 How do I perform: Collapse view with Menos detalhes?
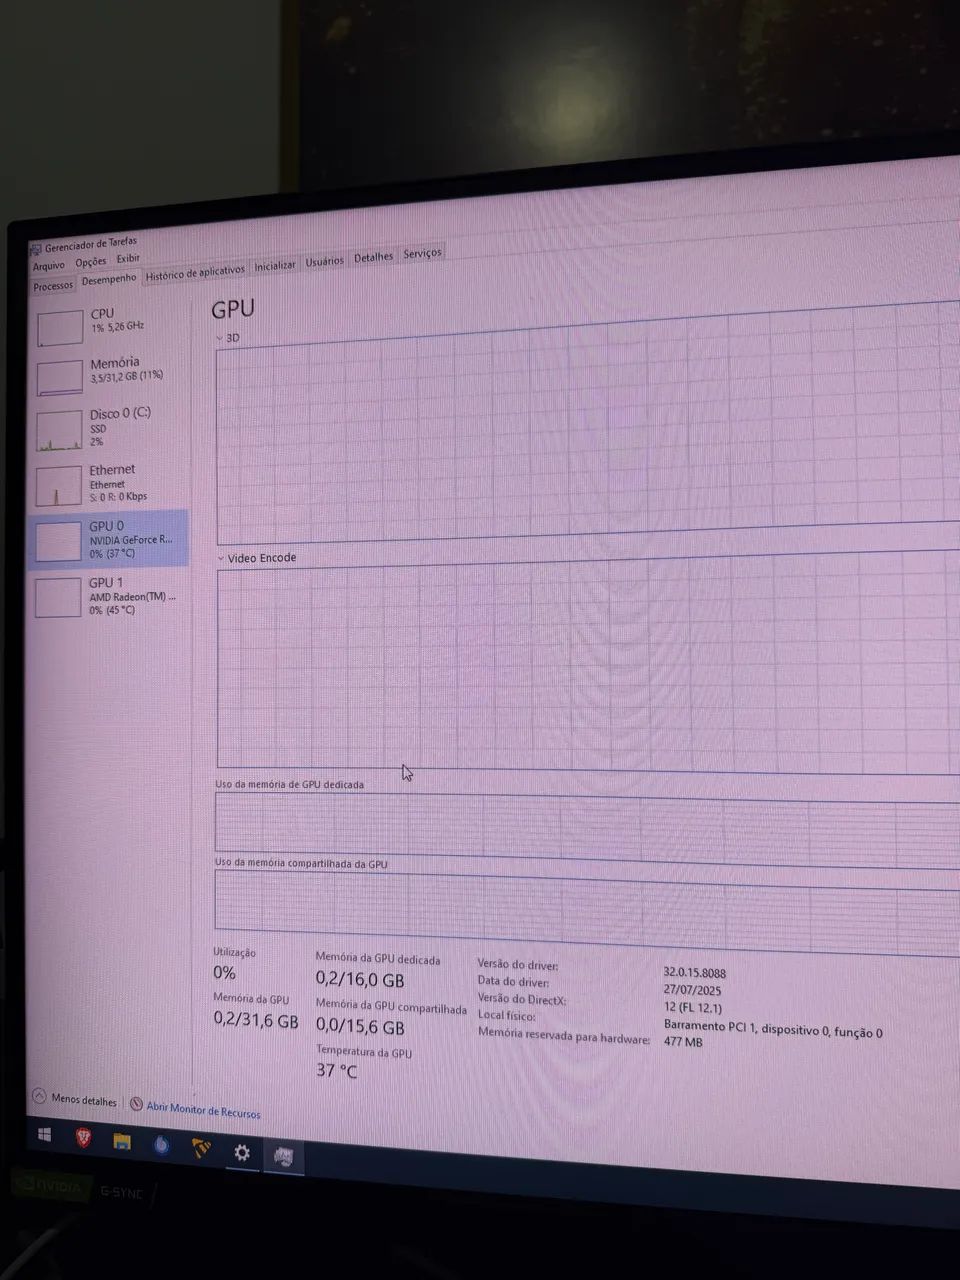tap(76, 1099)
